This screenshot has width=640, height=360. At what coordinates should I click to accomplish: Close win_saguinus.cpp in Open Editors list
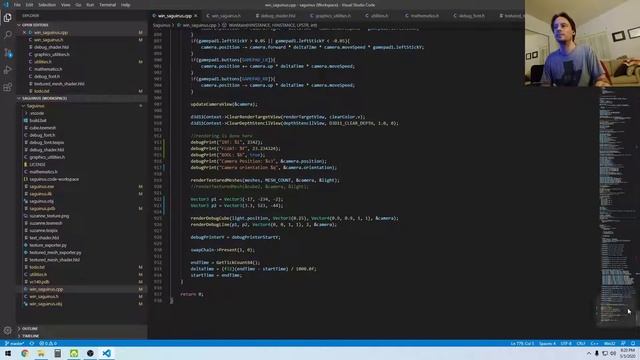point(24,32)
